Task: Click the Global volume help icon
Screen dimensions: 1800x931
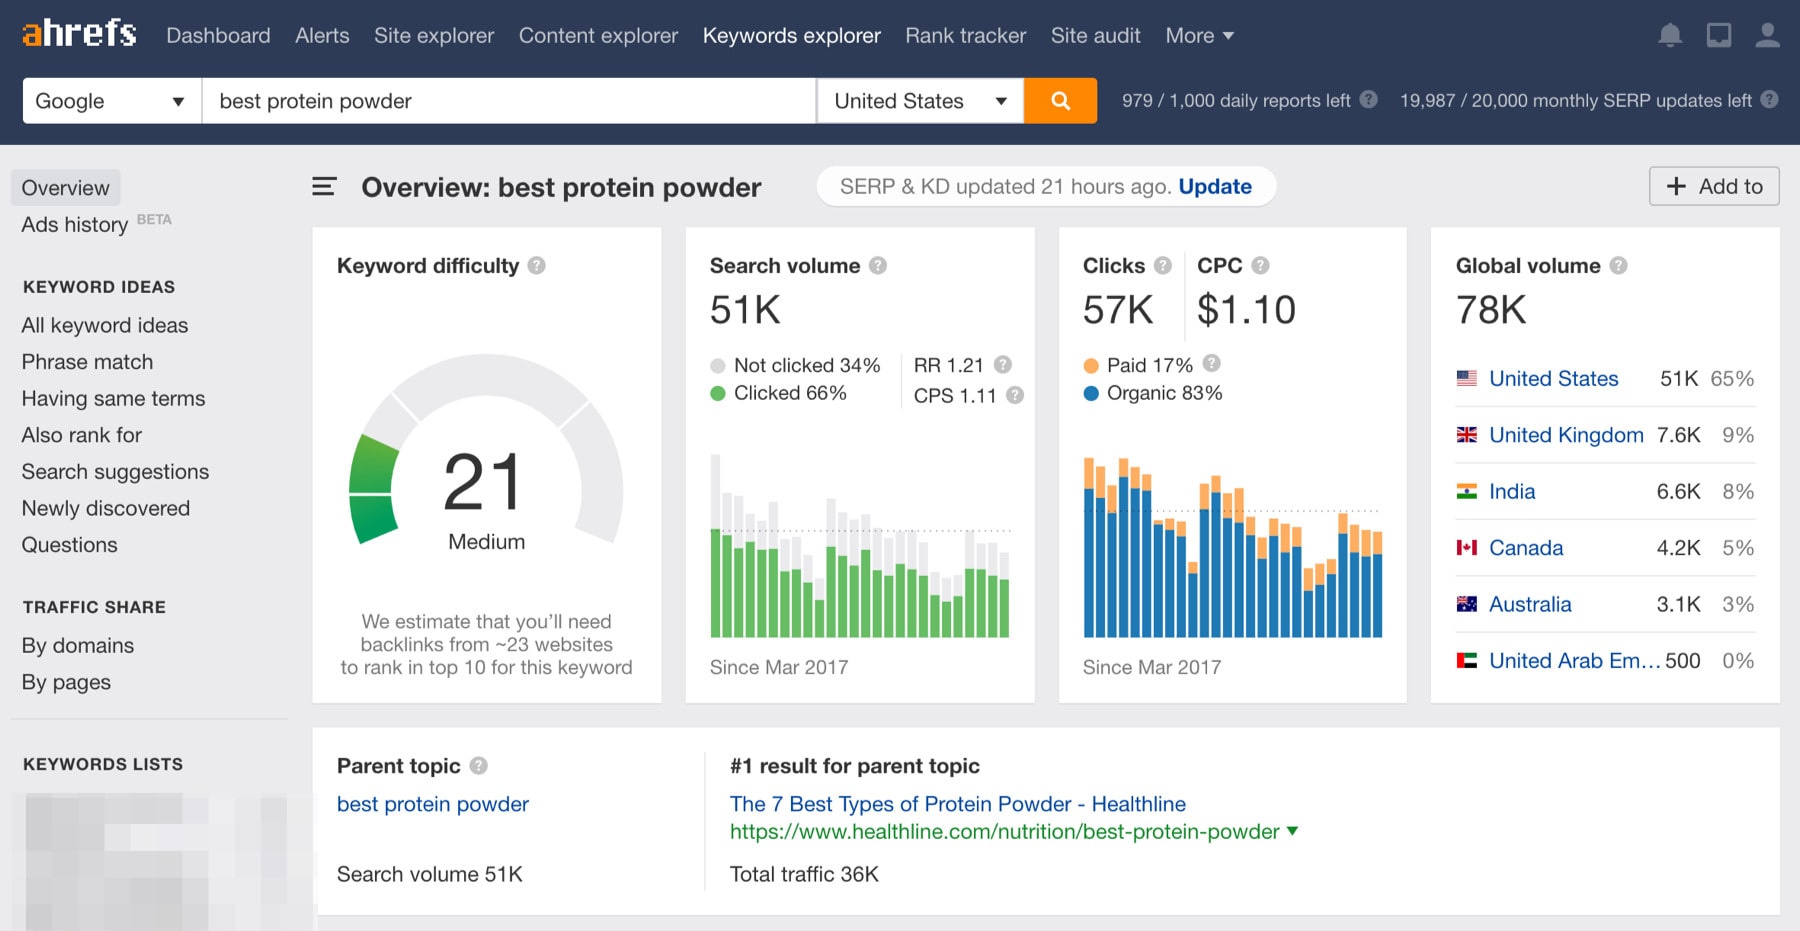Action: pyautogui.click(x=1620, y=265)
